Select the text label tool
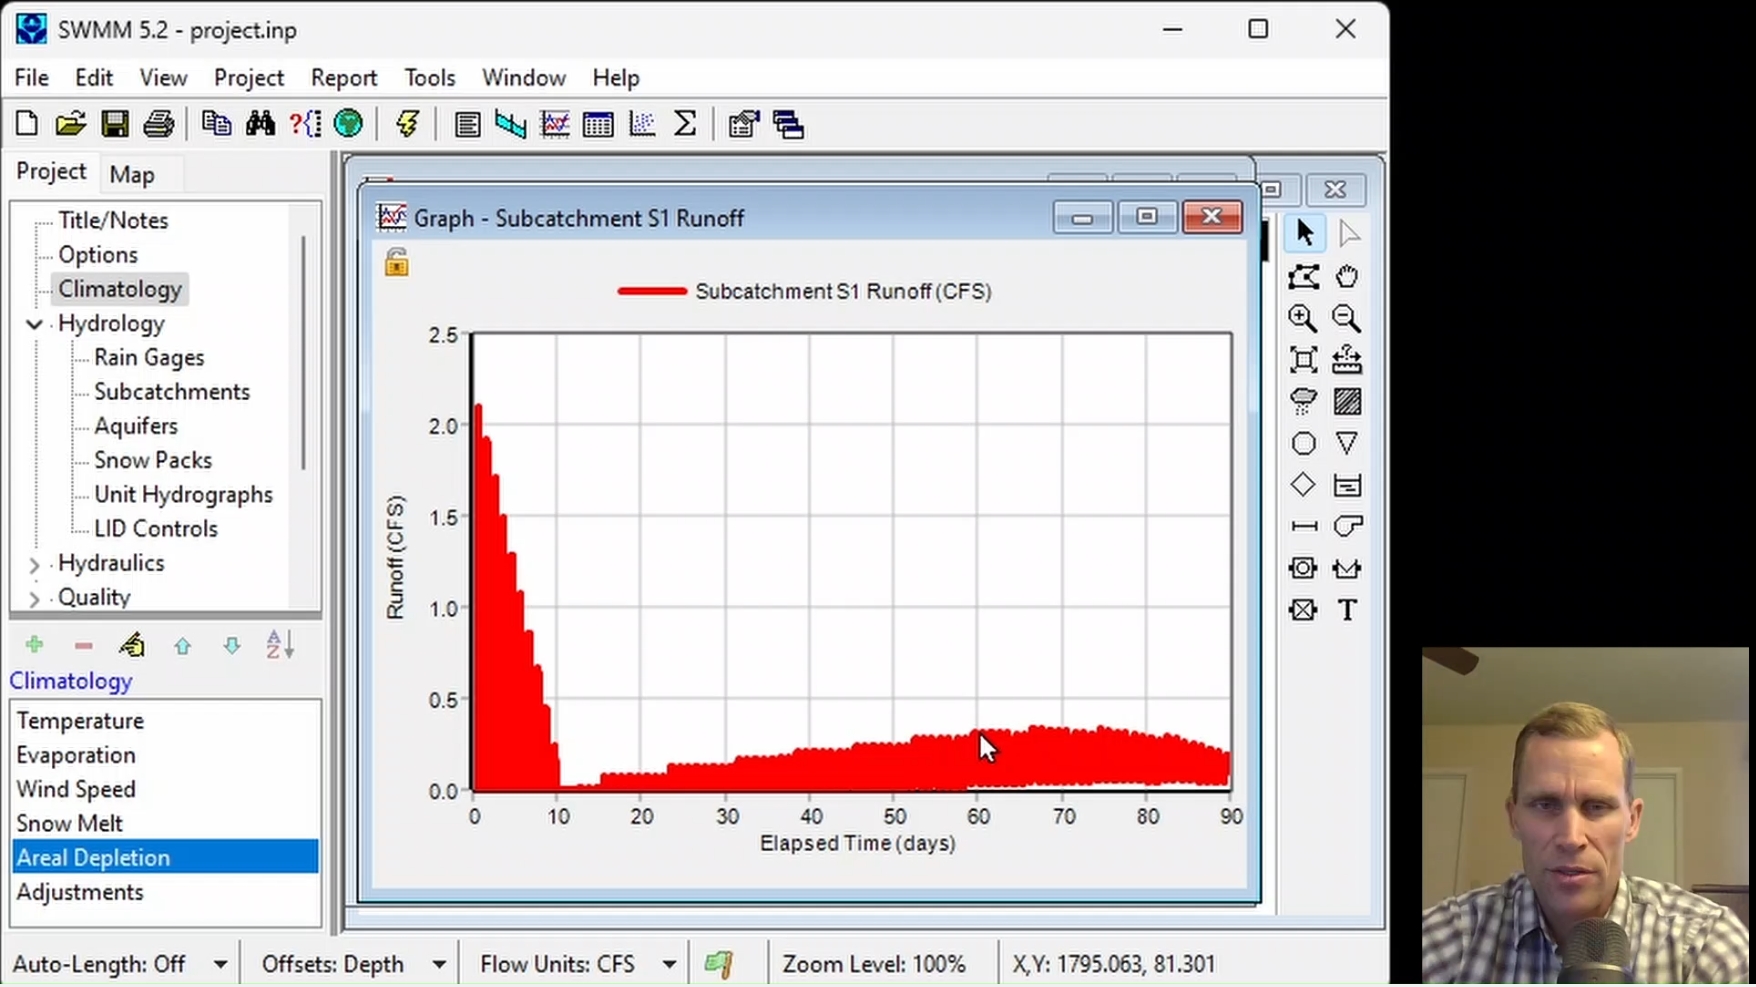The height and width of the screenshot is (987, 1756). point(1347,610)
